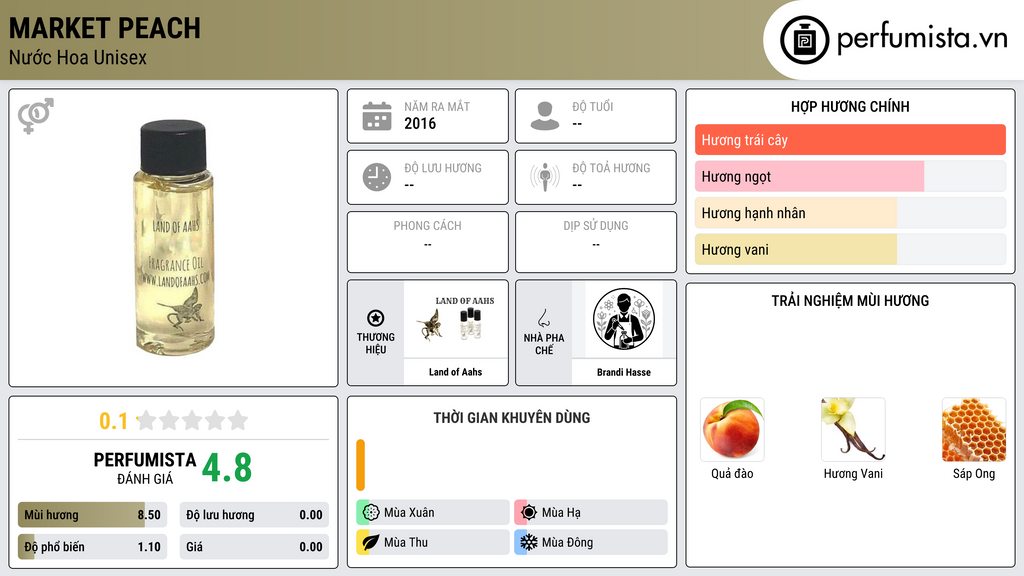1024x576 pixels.
Task: Click the Hương ngọt accord bar
Action: click(x=850, y=176)
